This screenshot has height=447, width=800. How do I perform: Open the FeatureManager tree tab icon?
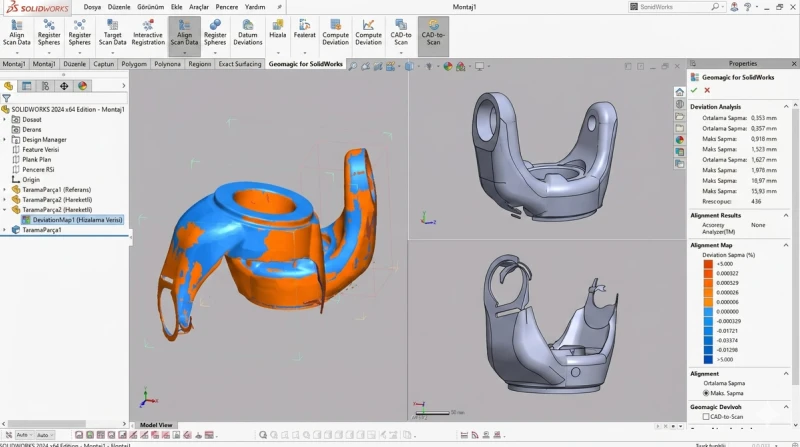(8, 86)
